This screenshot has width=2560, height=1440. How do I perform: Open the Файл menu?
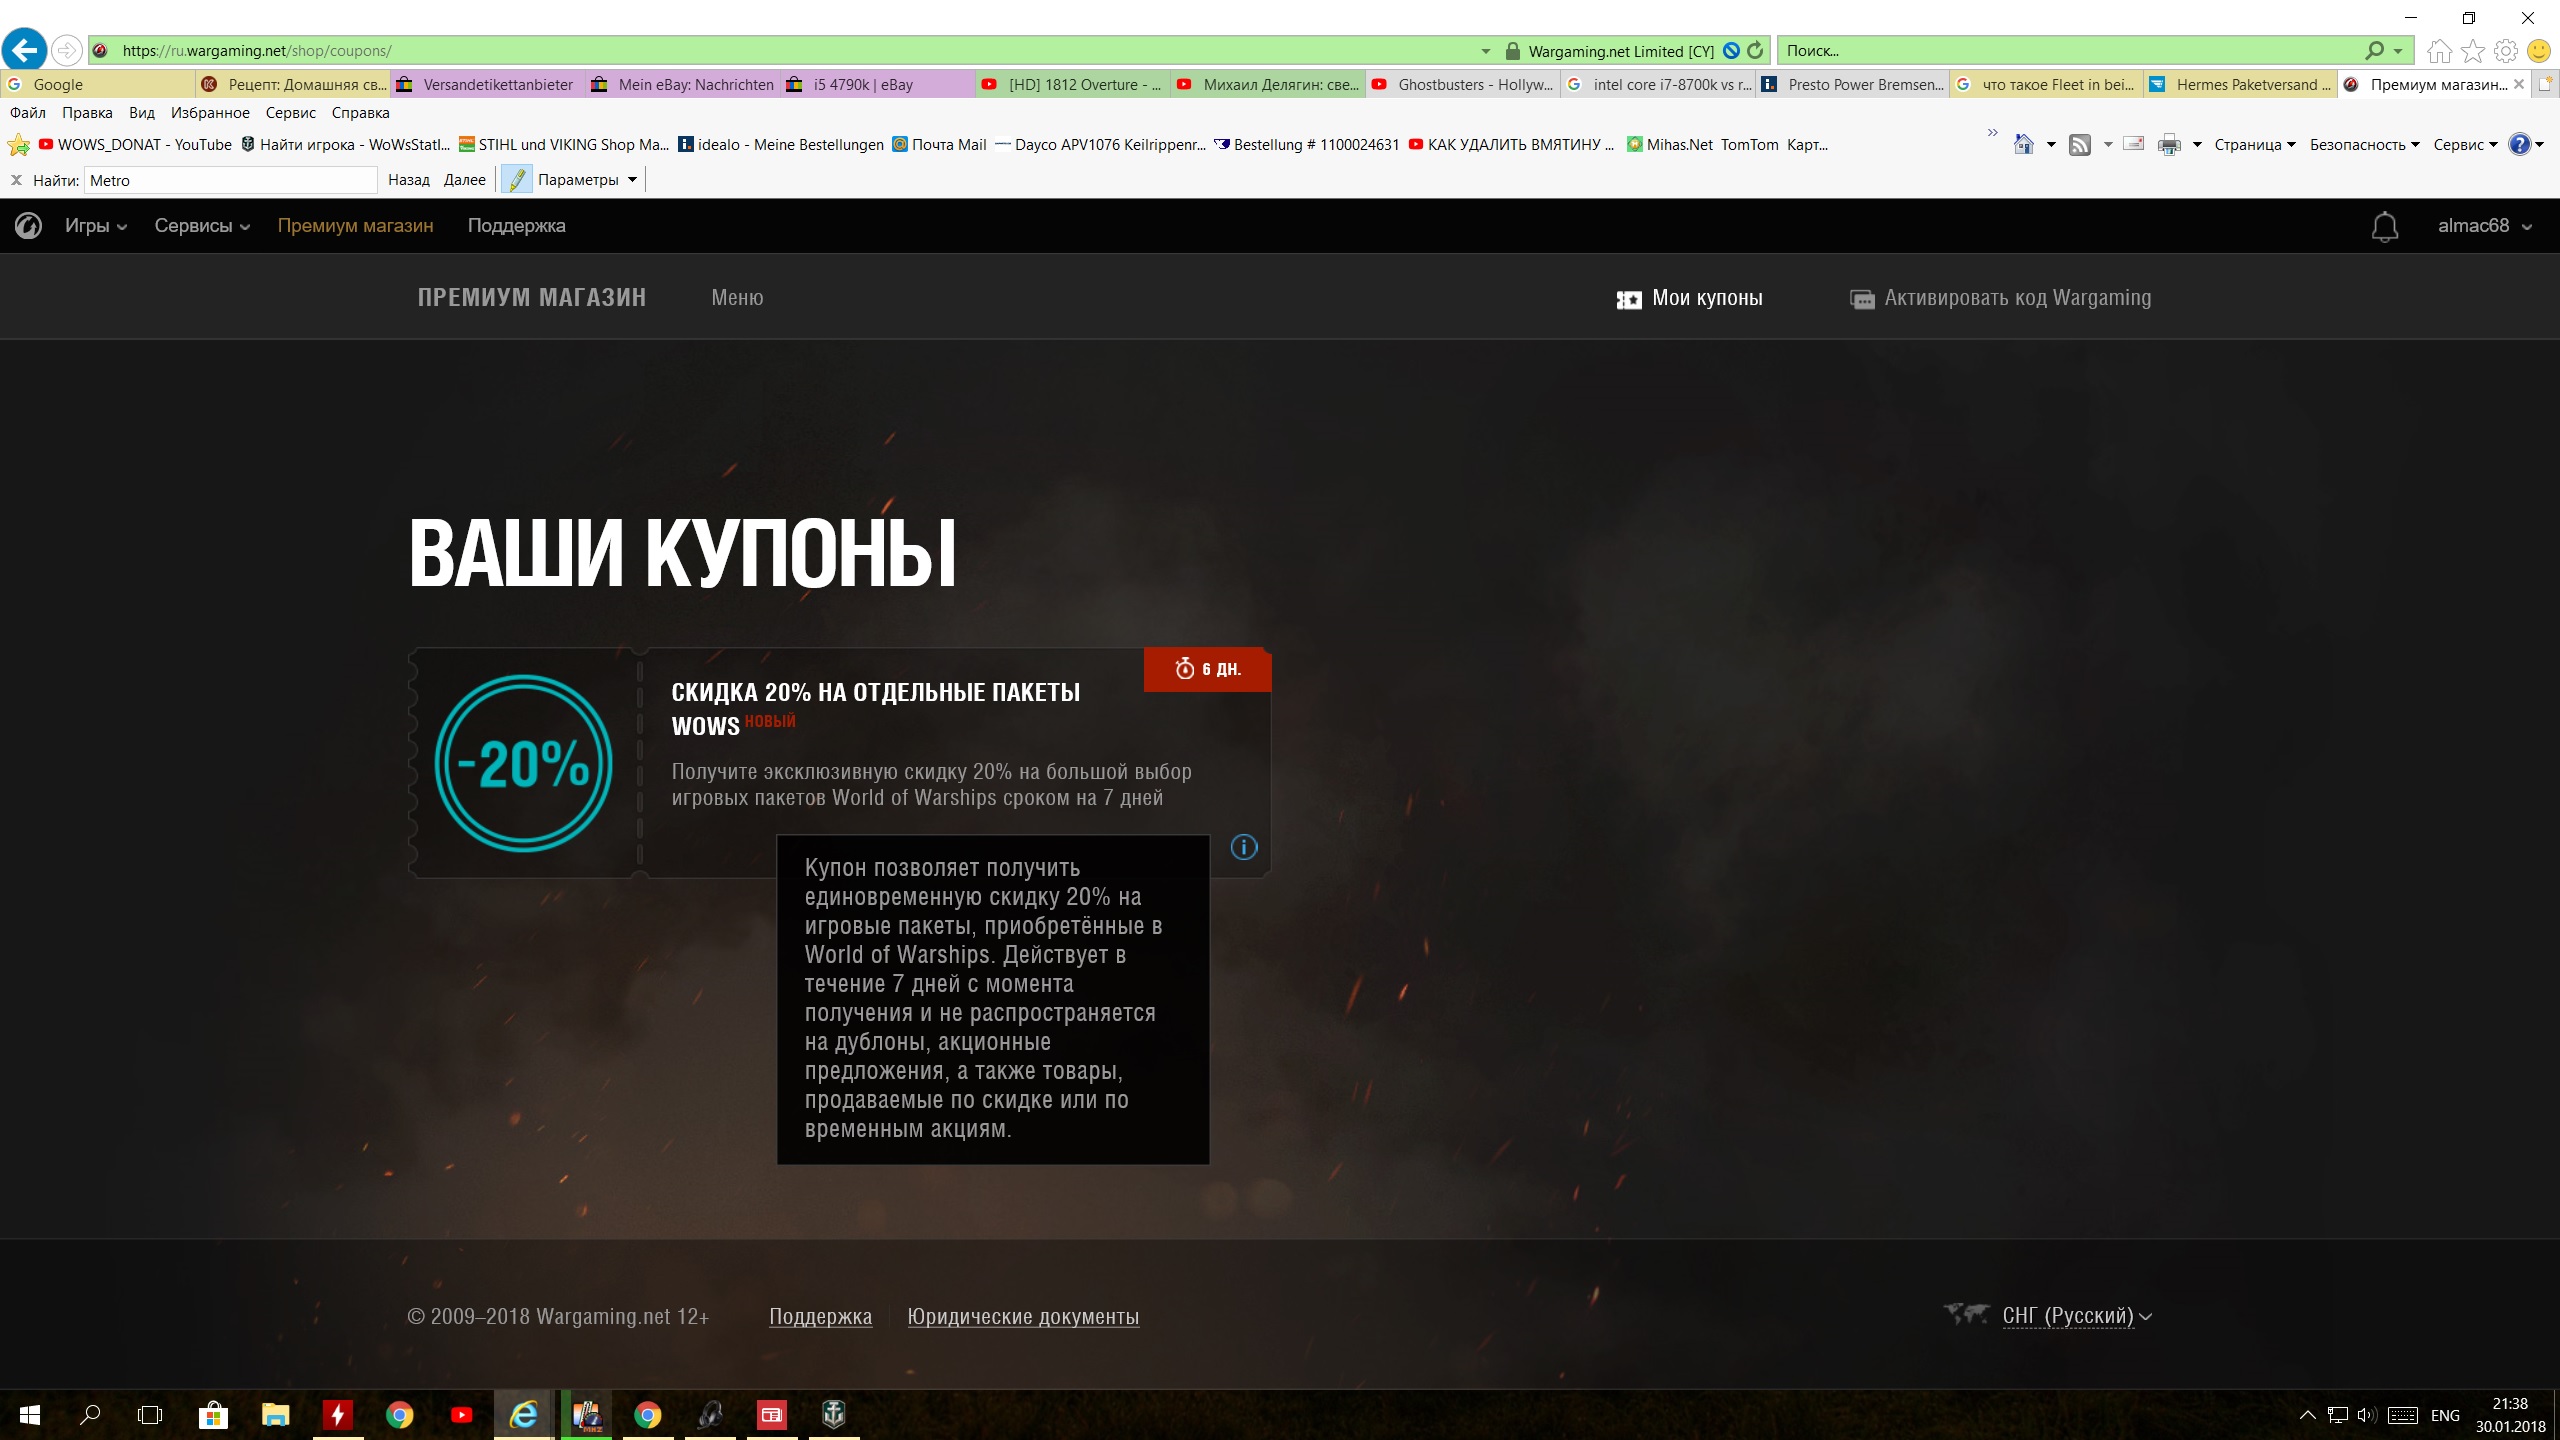[x=28, y=113]
